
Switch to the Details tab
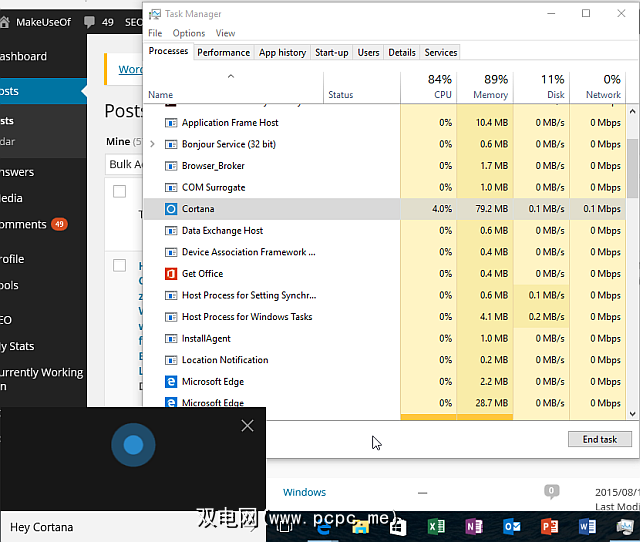click(402, 53)
